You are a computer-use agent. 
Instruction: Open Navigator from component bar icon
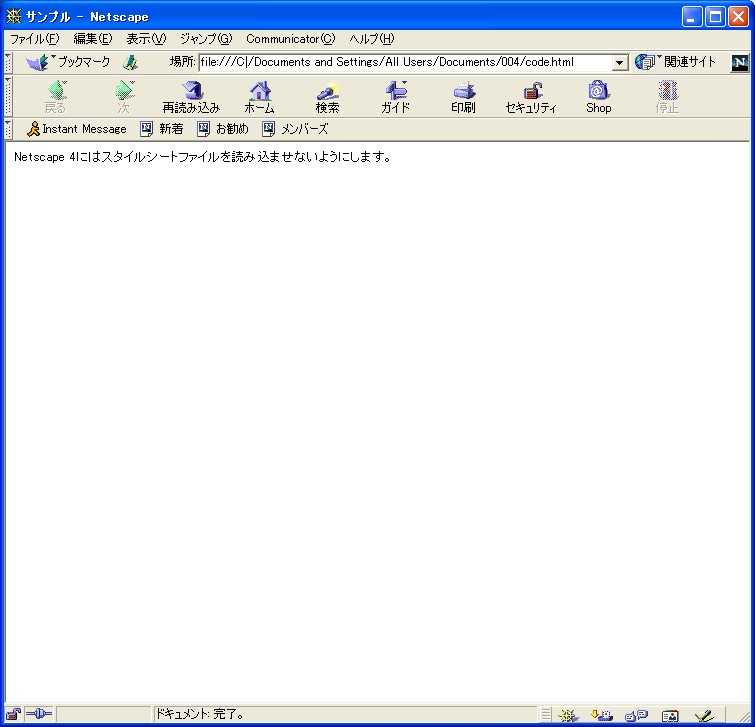pyautogui.click(x=568, y=715)
